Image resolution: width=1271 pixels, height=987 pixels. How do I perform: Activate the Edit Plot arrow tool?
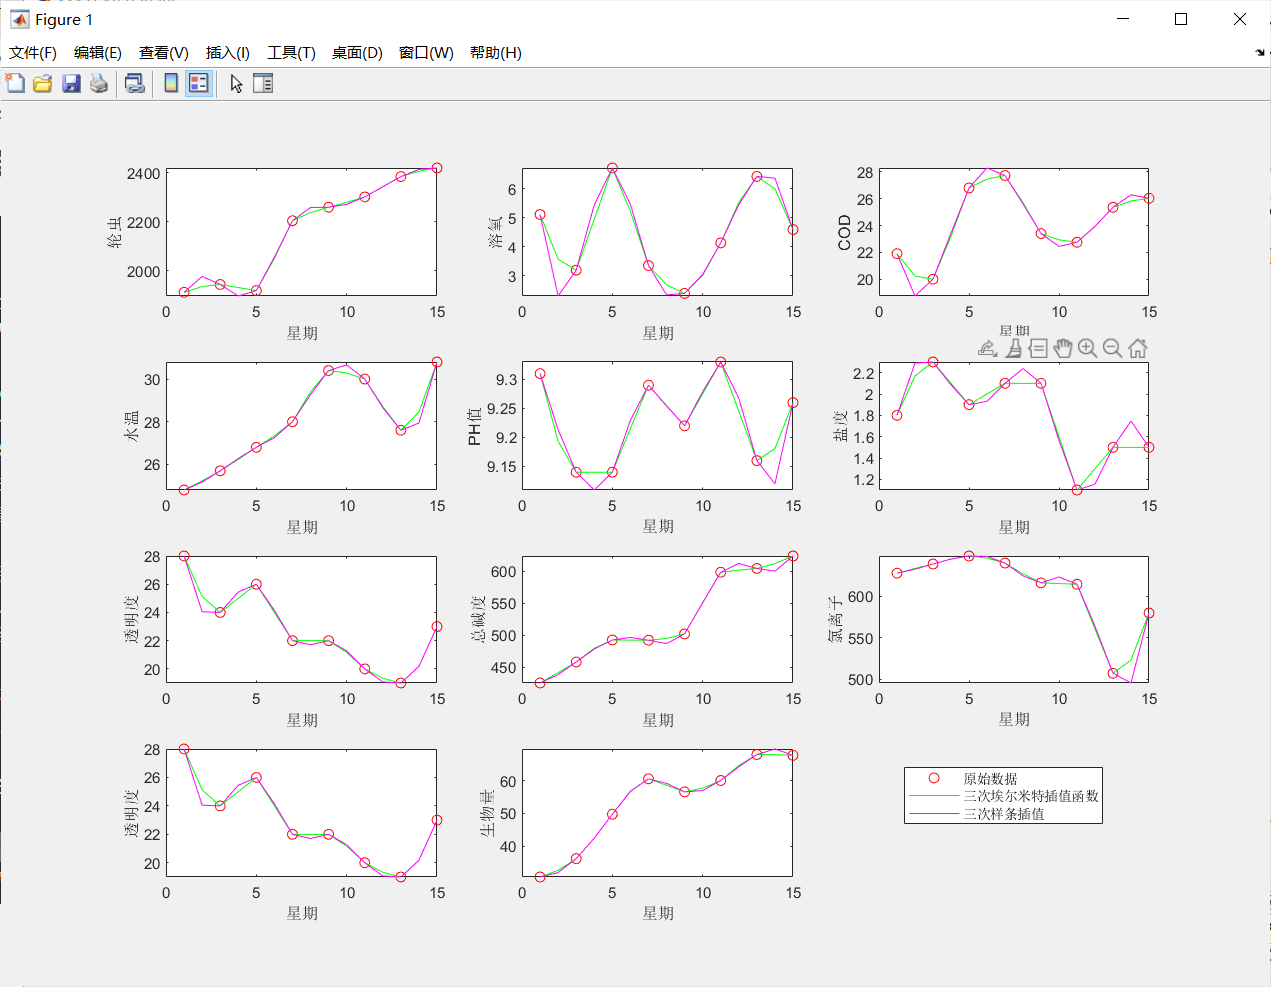236,84
